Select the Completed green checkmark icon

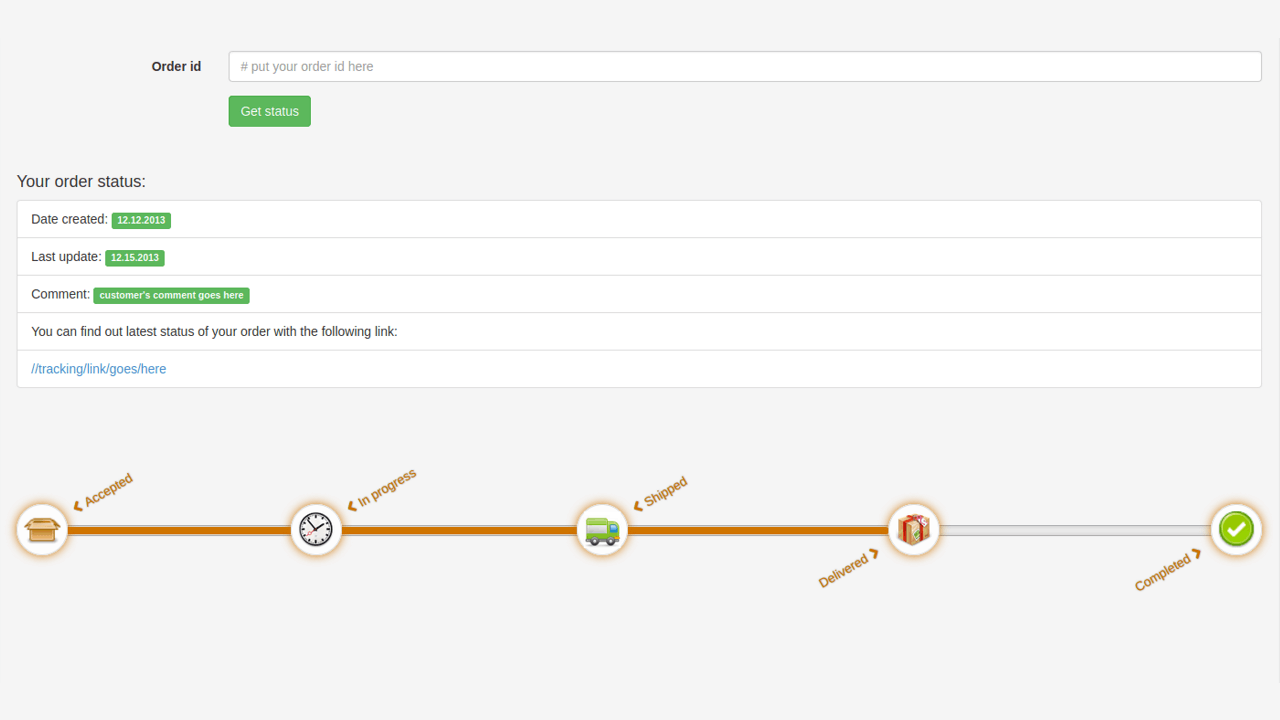pyautogui.click(x=1236, y=529)
